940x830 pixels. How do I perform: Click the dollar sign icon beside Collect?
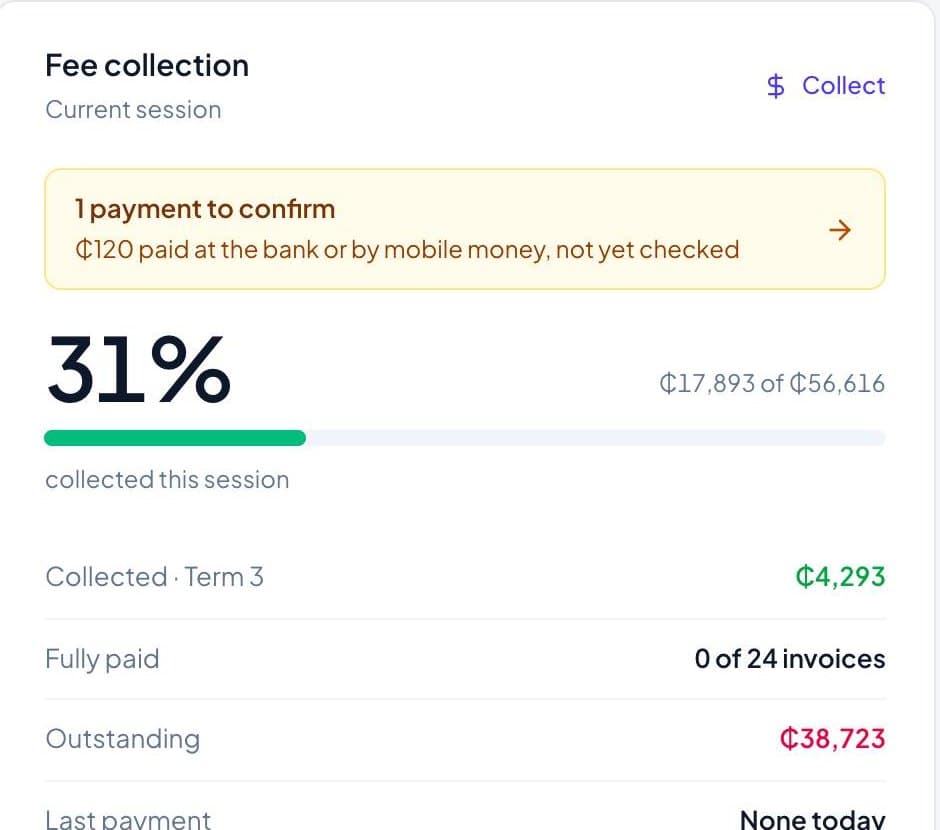tap(775, 86)
